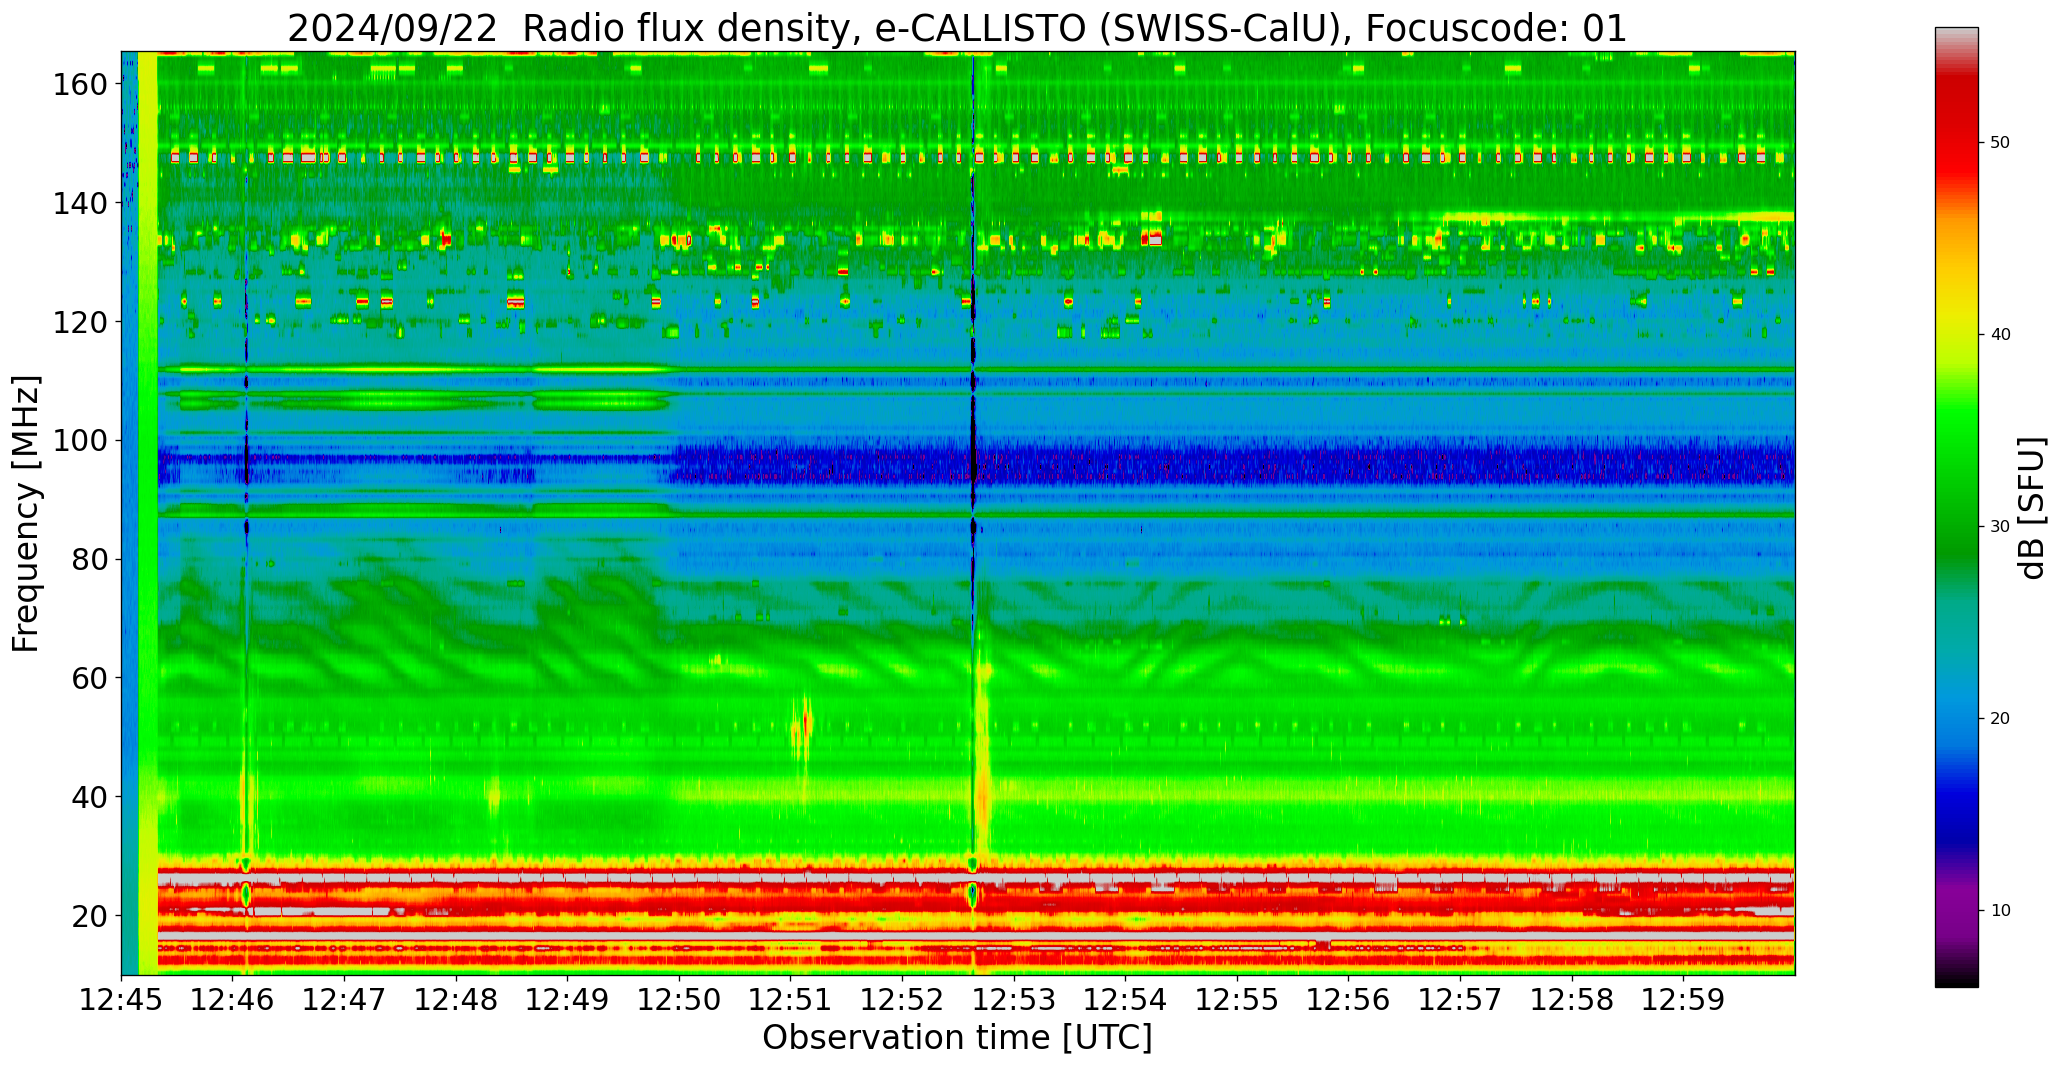Click the 60 MHz frequency tick label

90,678
